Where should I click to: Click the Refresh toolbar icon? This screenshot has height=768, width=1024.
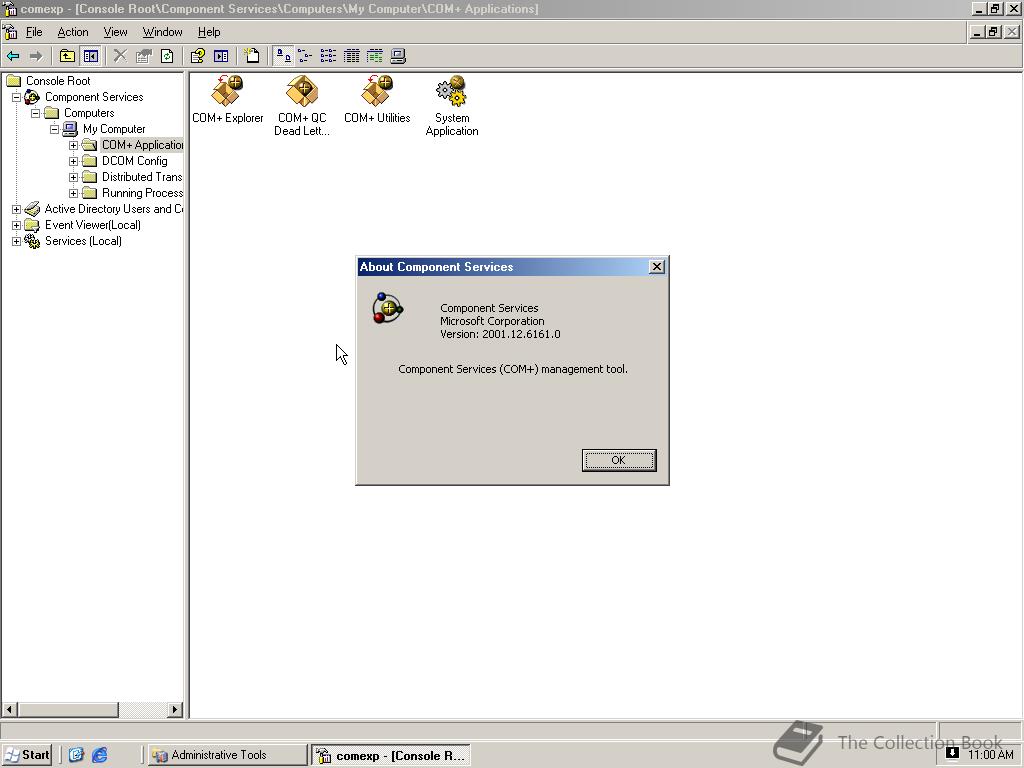(167, 56)
